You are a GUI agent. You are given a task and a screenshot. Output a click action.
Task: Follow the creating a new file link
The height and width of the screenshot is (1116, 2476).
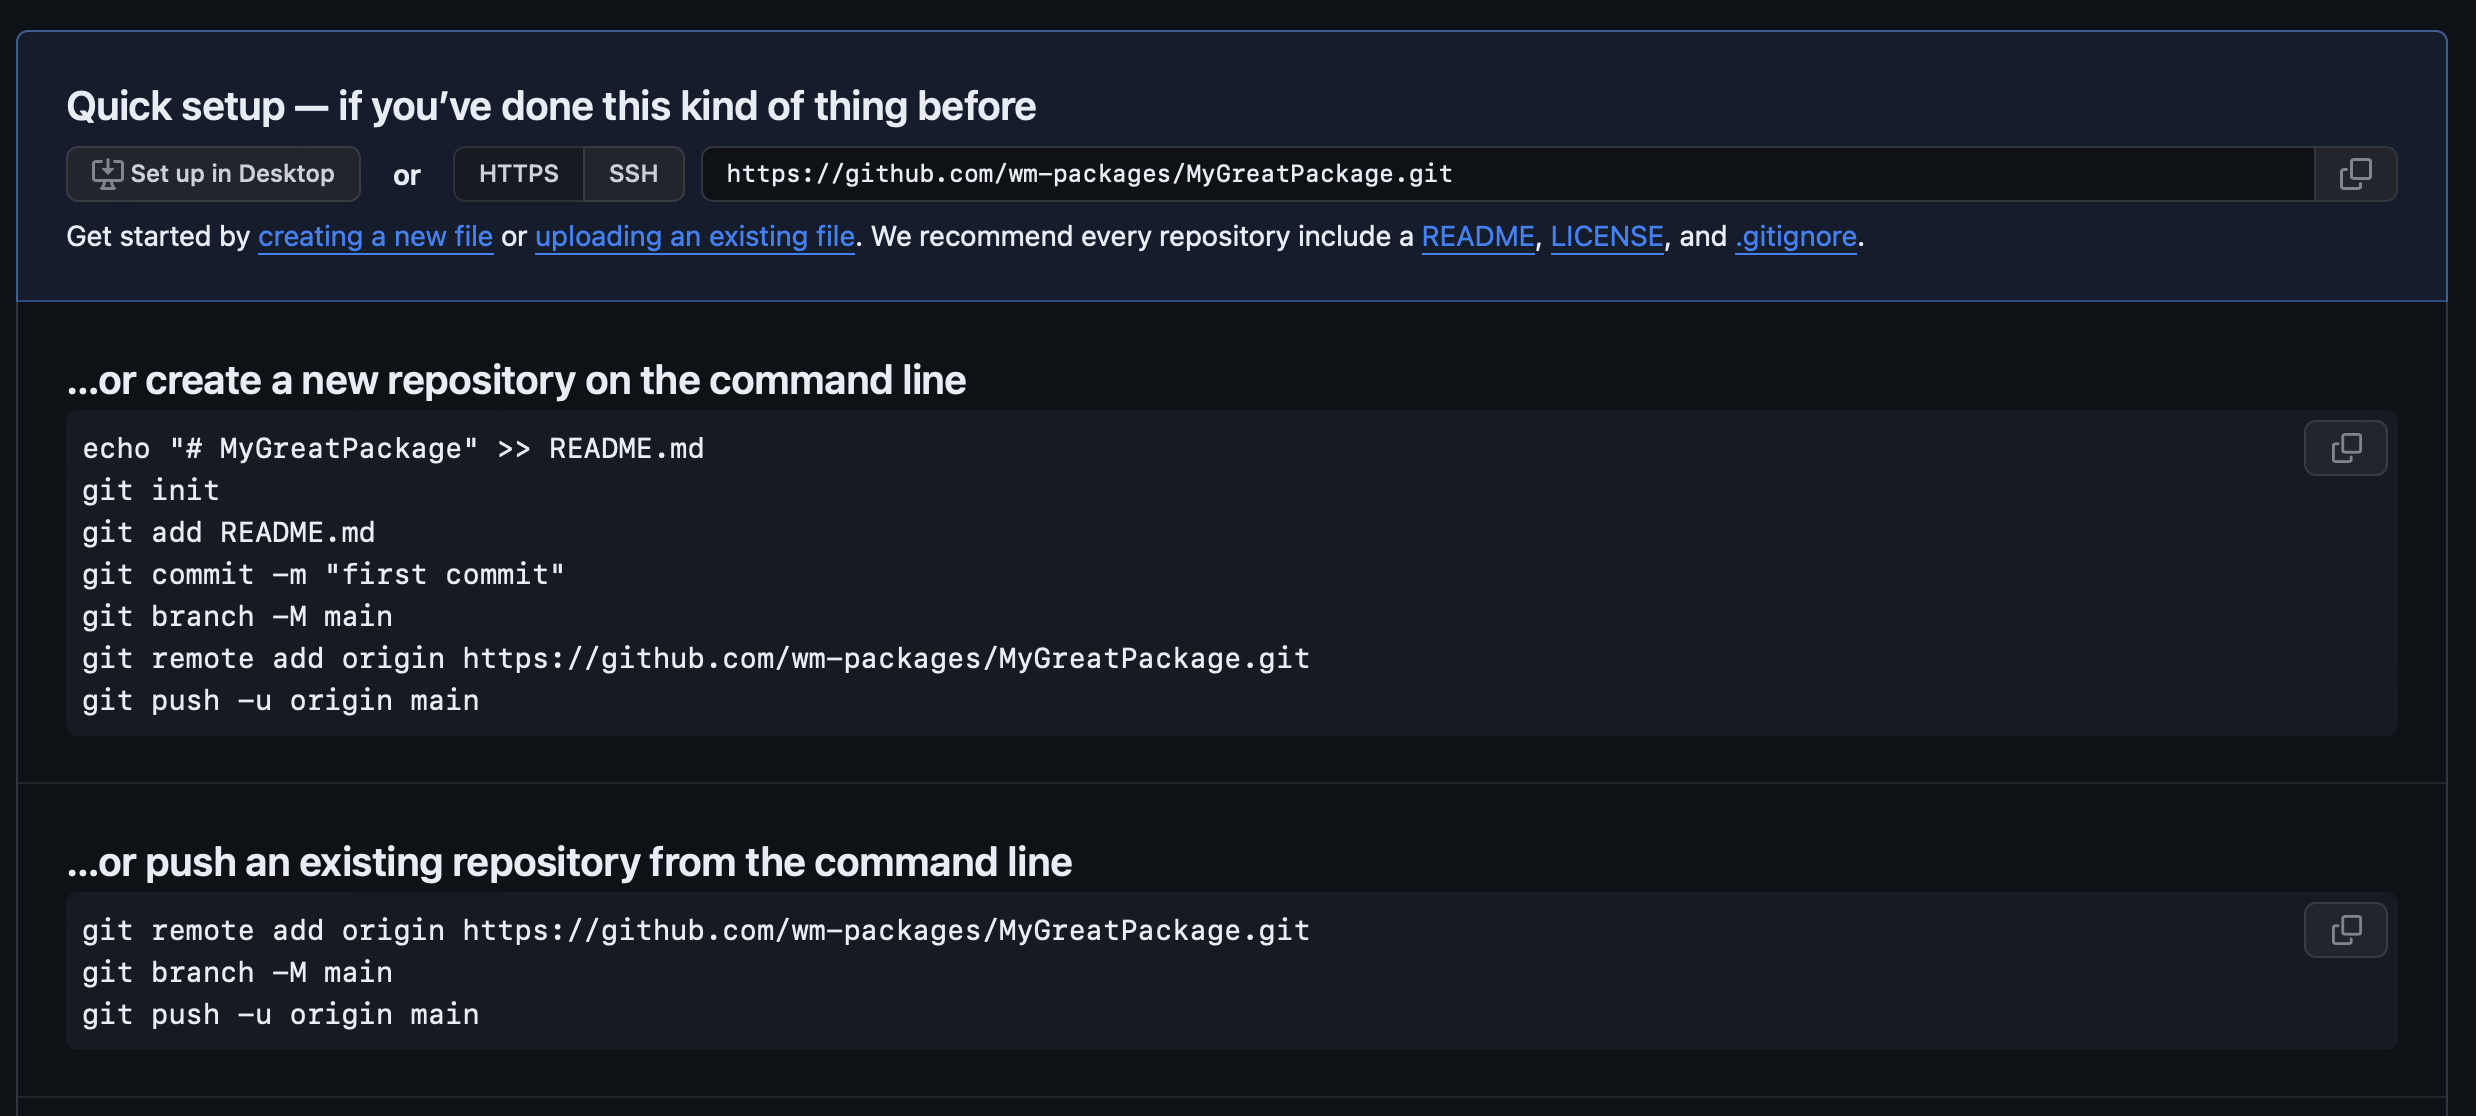tap(375, 236)
